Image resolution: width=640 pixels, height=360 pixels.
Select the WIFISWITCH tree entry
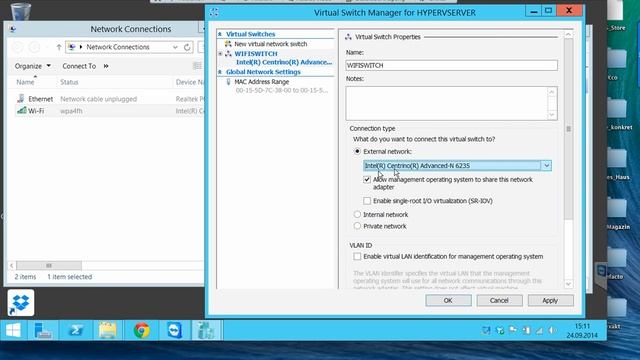(256, 53)
